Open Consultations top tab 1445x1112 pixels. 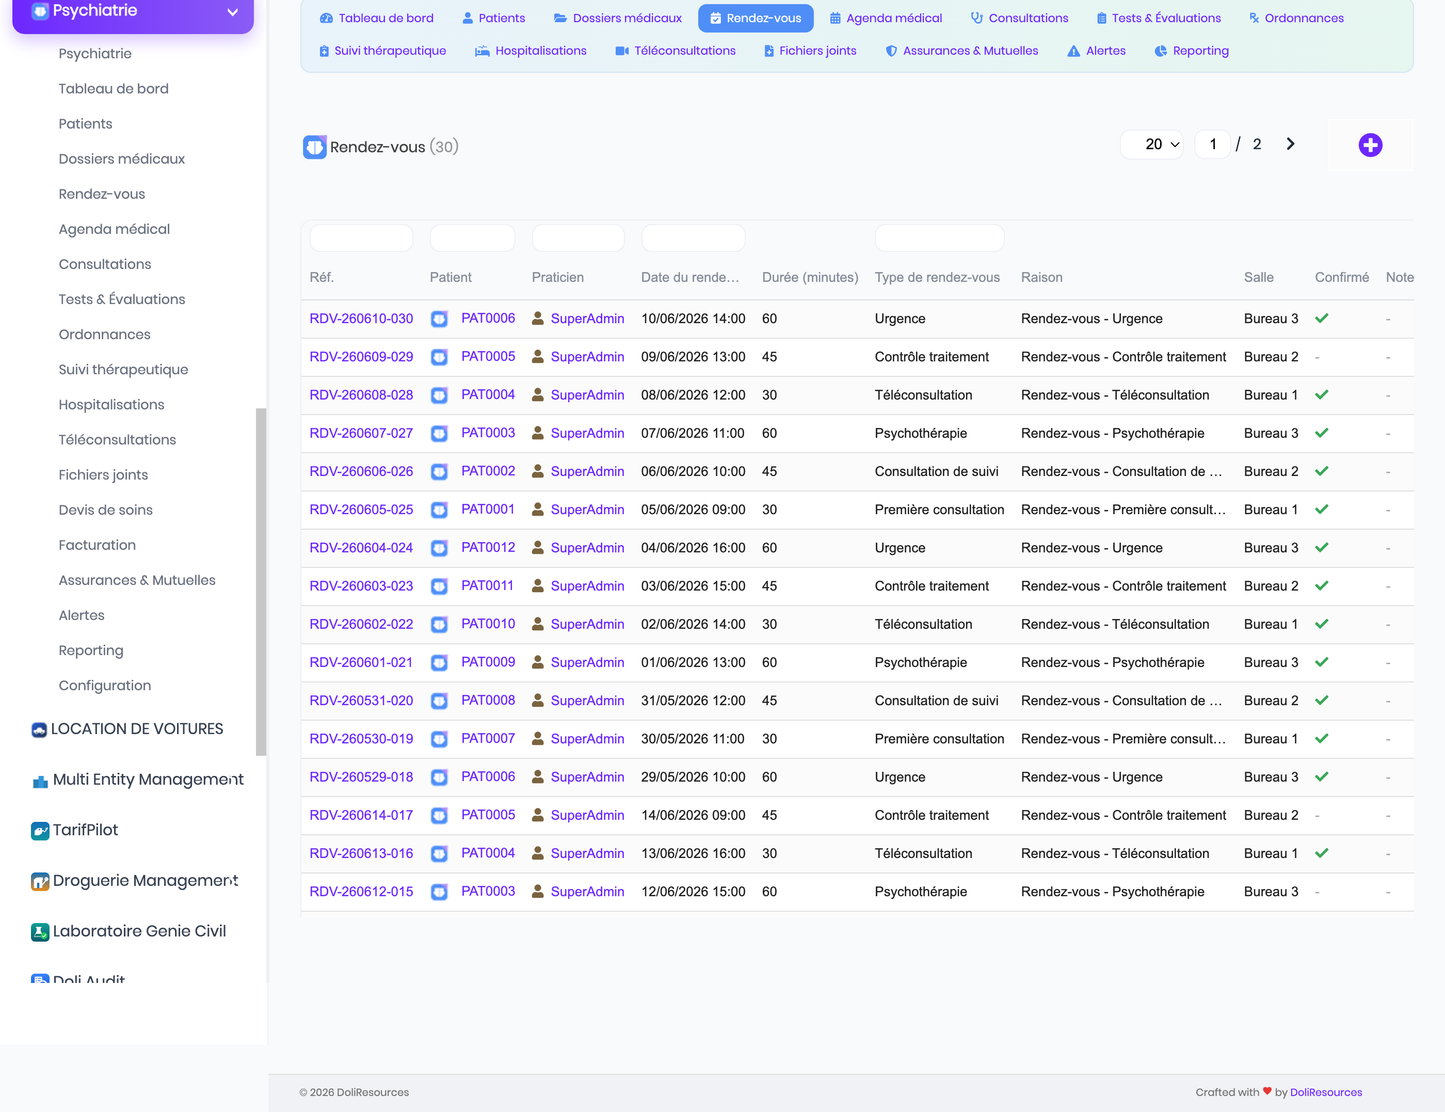pos(1019,18)
